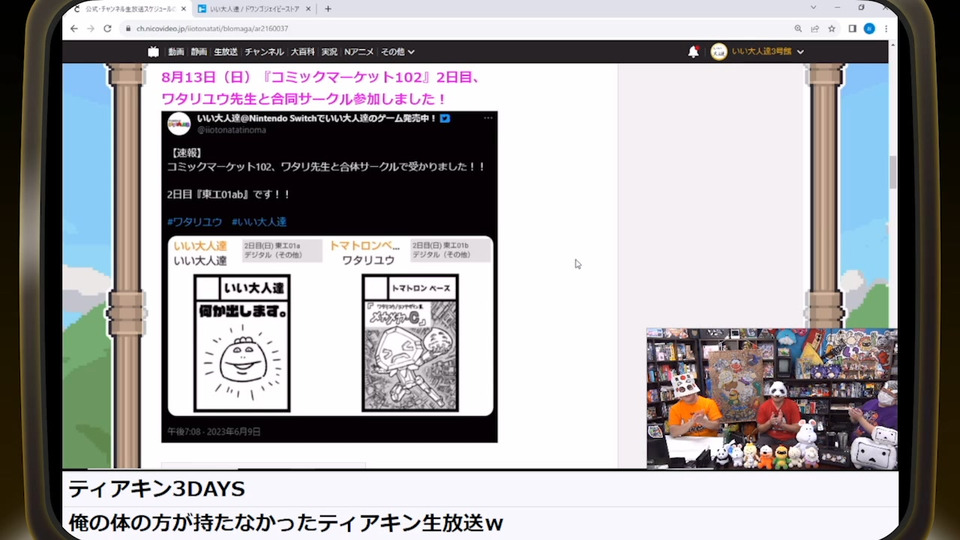Close the first browser tab

point(184,9)
